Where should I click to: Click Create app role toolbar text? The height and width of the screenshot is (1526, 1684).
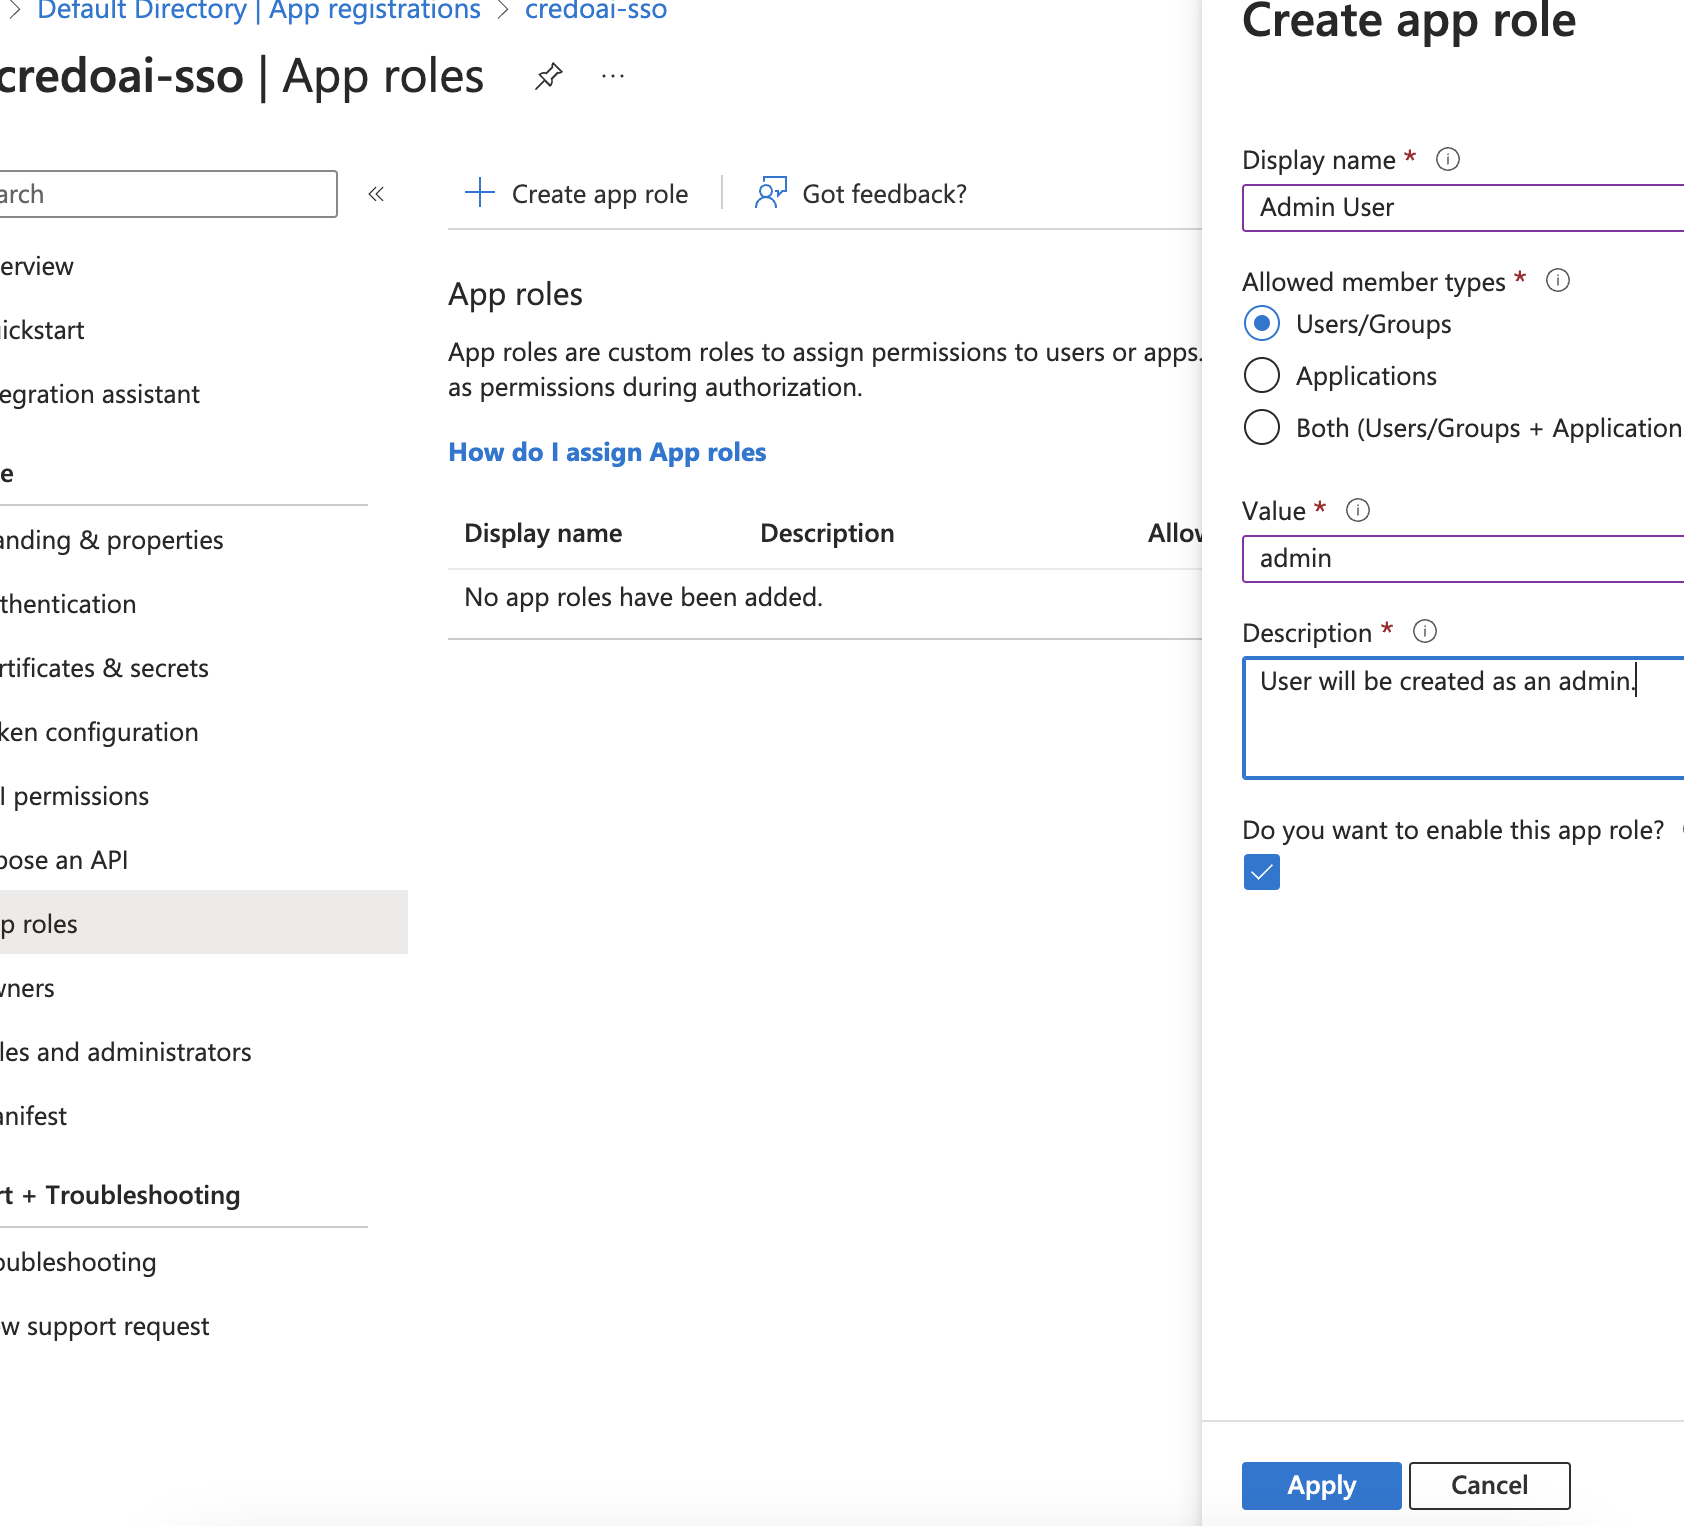click(600, 194)
